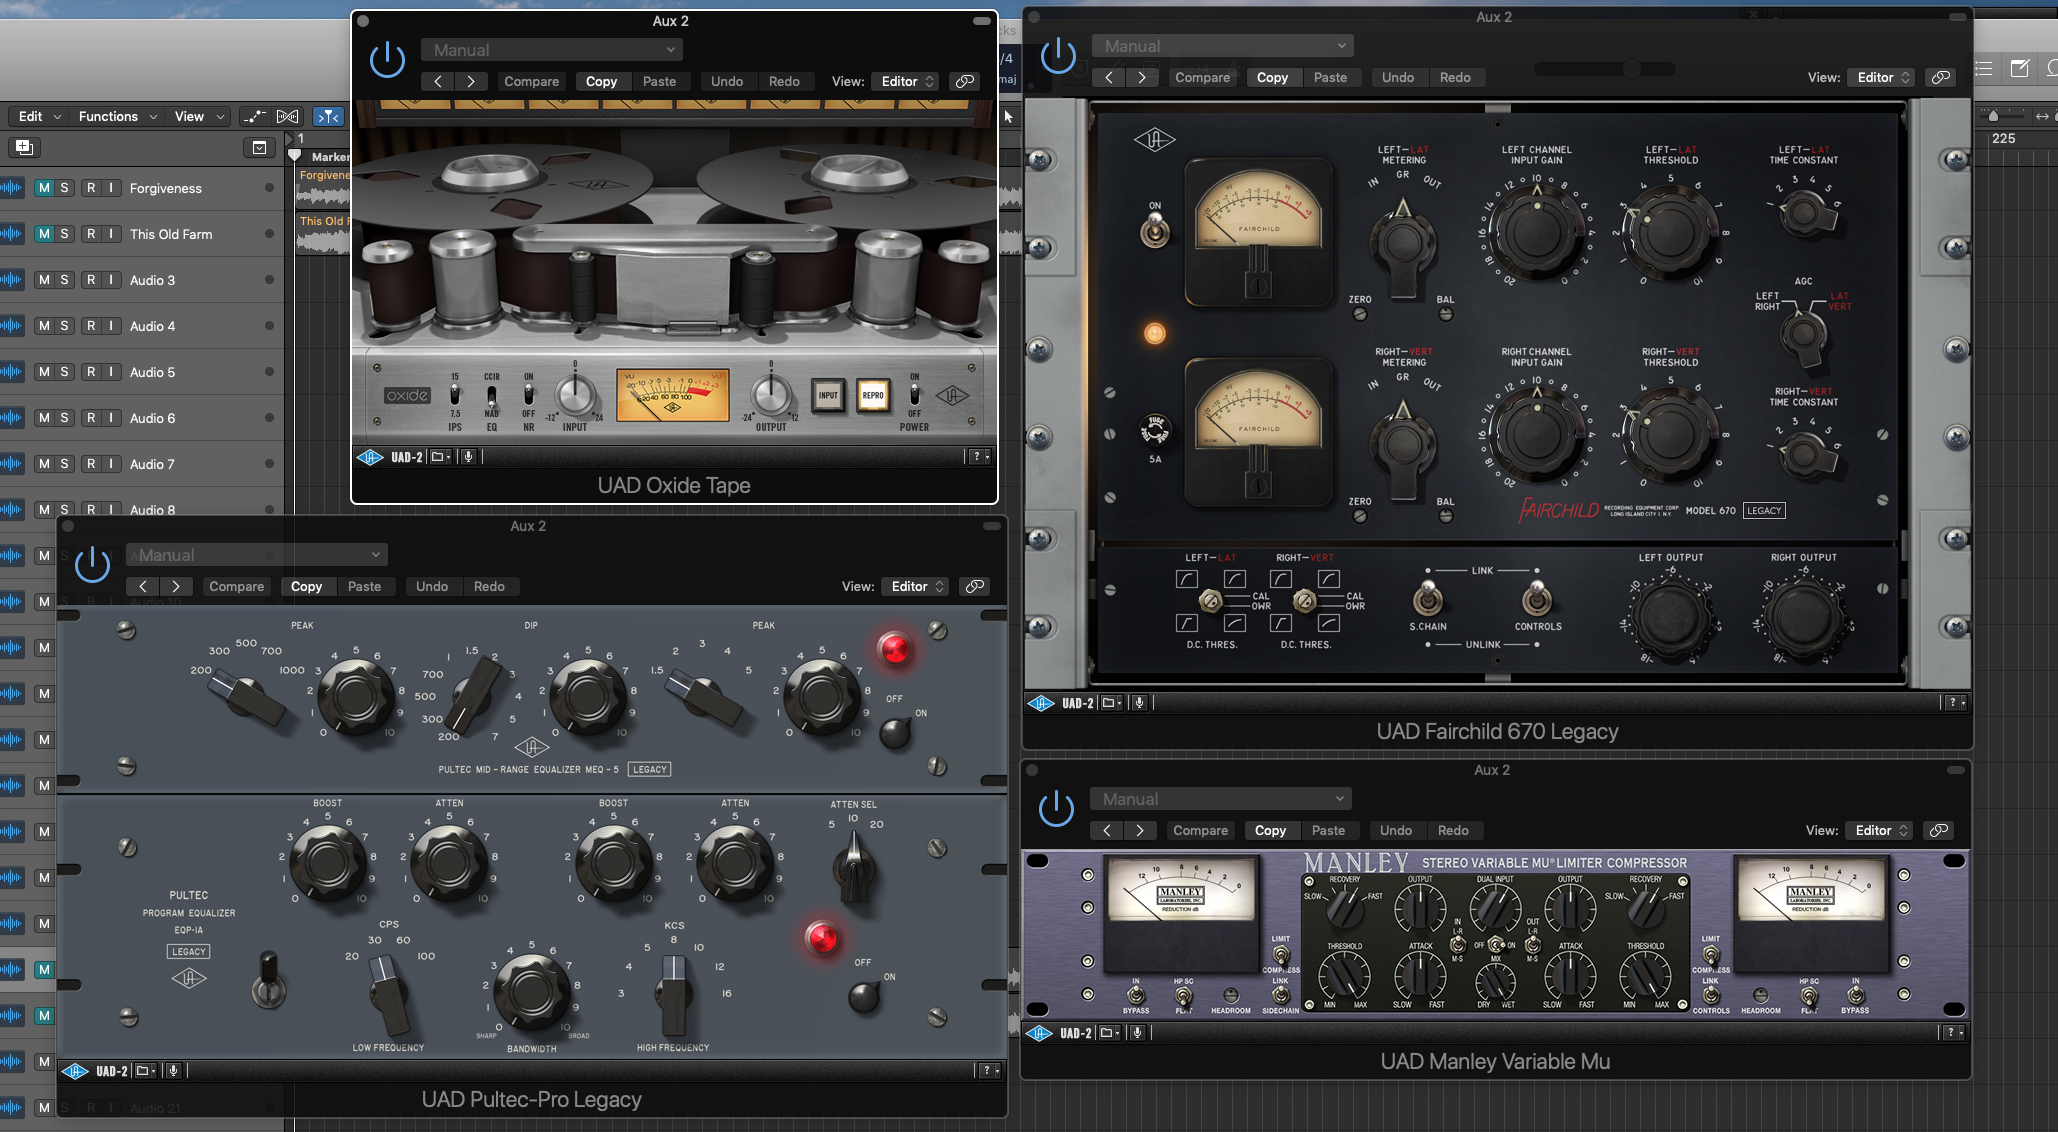The height and width of the screenshot is (1132, 2058).
Task: Open the View menu in tracks area
Action: 199,116
